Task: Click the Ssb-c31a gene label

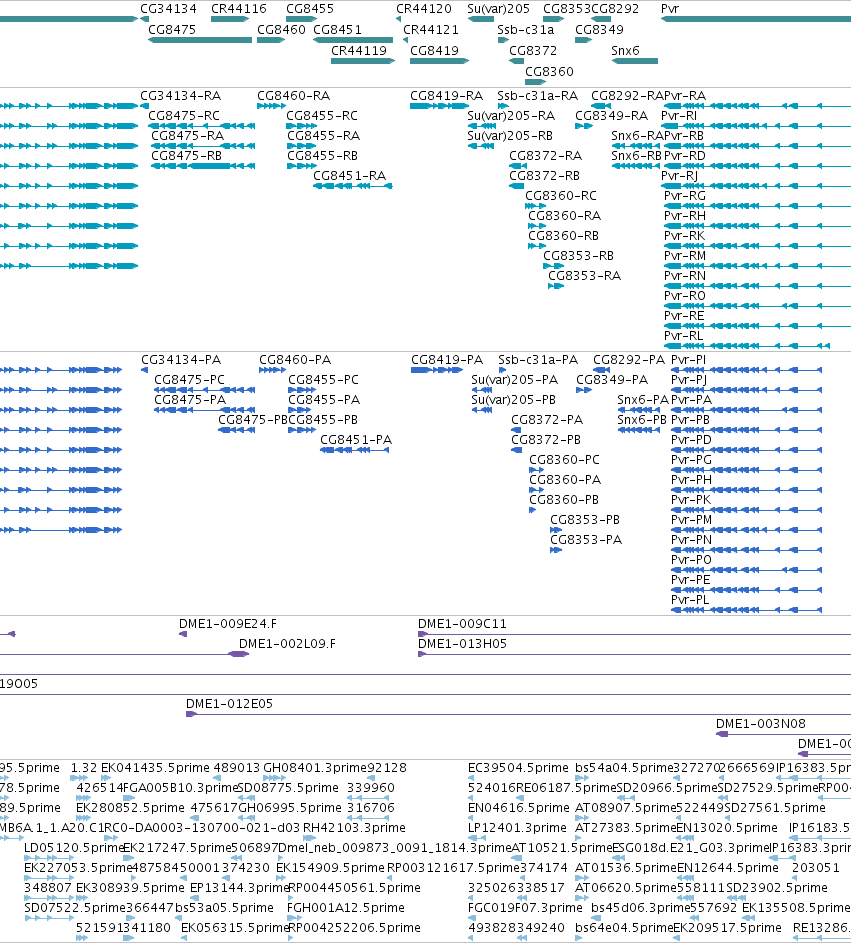Action: [x=526, y=29]
